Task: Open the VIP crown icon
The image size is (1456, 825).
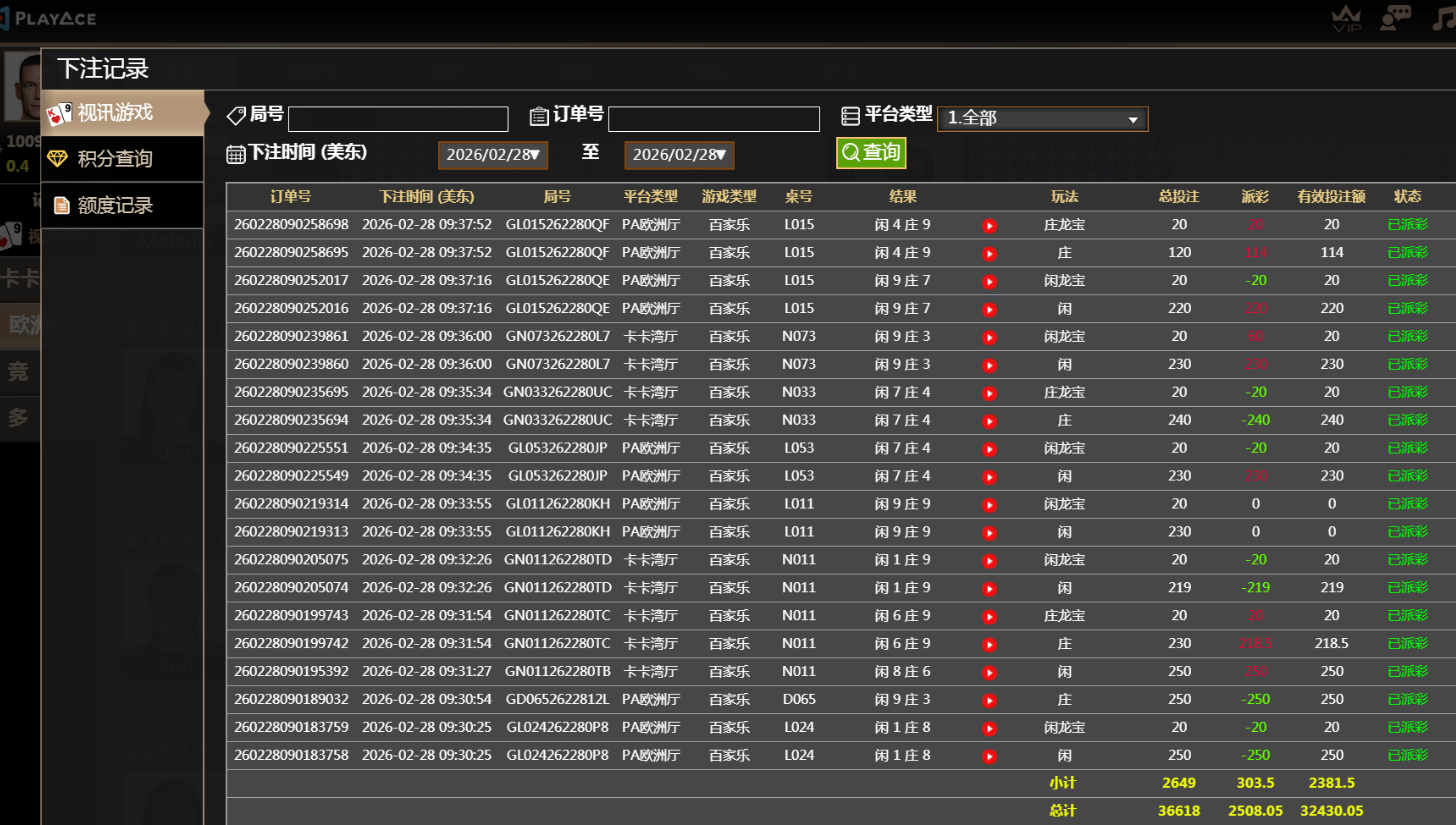Action: (1348, 17)
